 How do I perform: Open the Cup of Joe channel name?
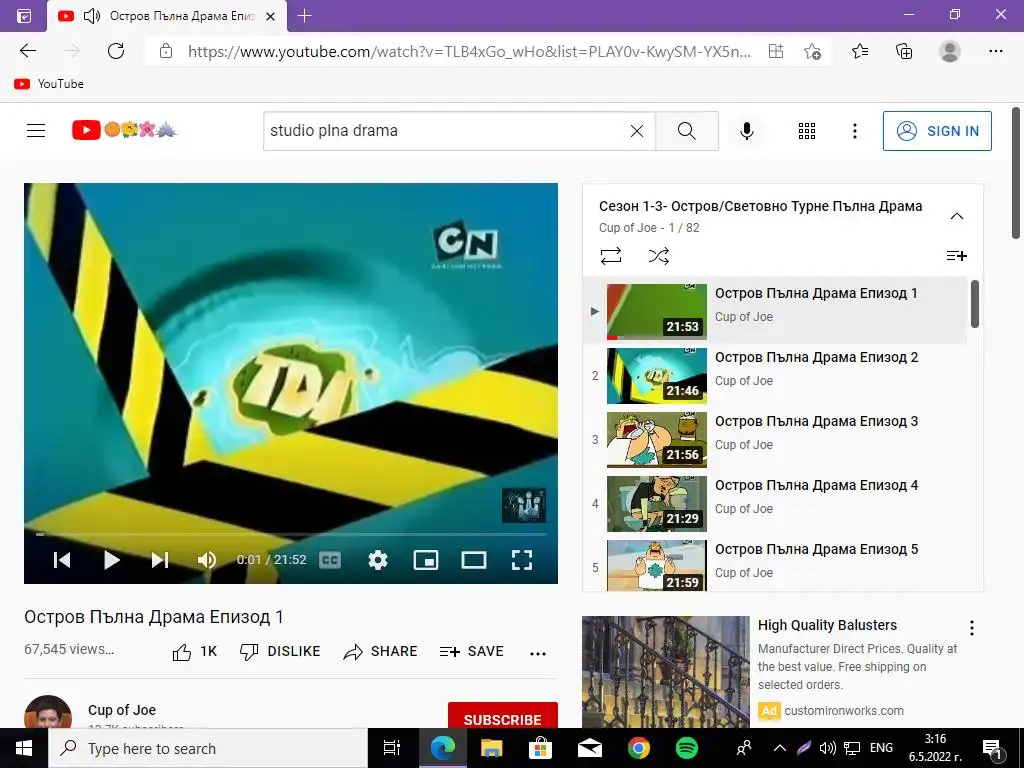coord(122,710)
